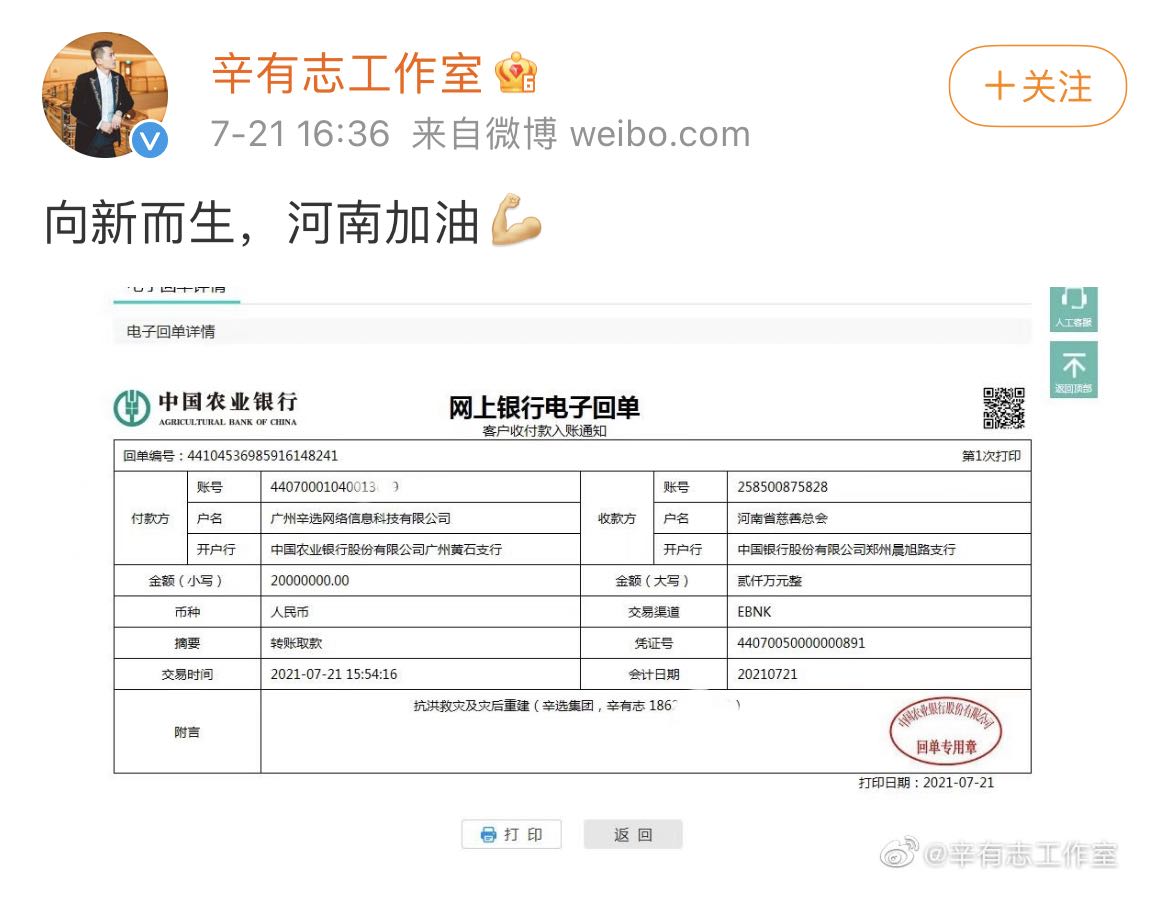This screenshot has height=923, width=1170.
Task: Select the 电子回单详情 section header
Action: [171, 331]
